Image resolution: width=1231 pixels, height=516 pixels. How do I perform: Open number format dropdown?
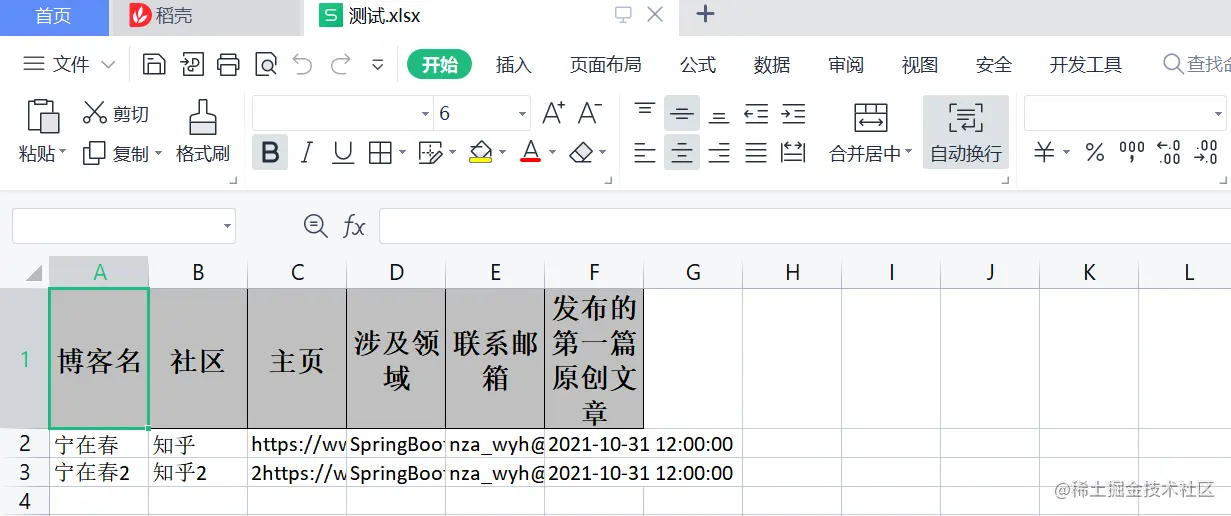pyautogui.click(x=1217, y=114)
